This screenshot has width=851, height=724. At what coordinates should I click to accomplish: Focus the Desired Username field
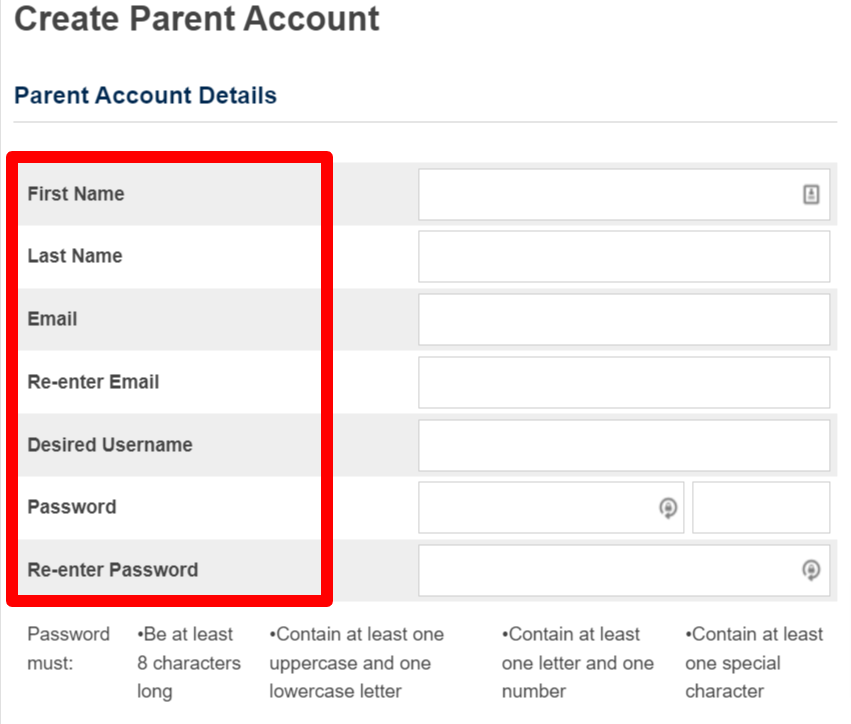[x=624, y=445]
